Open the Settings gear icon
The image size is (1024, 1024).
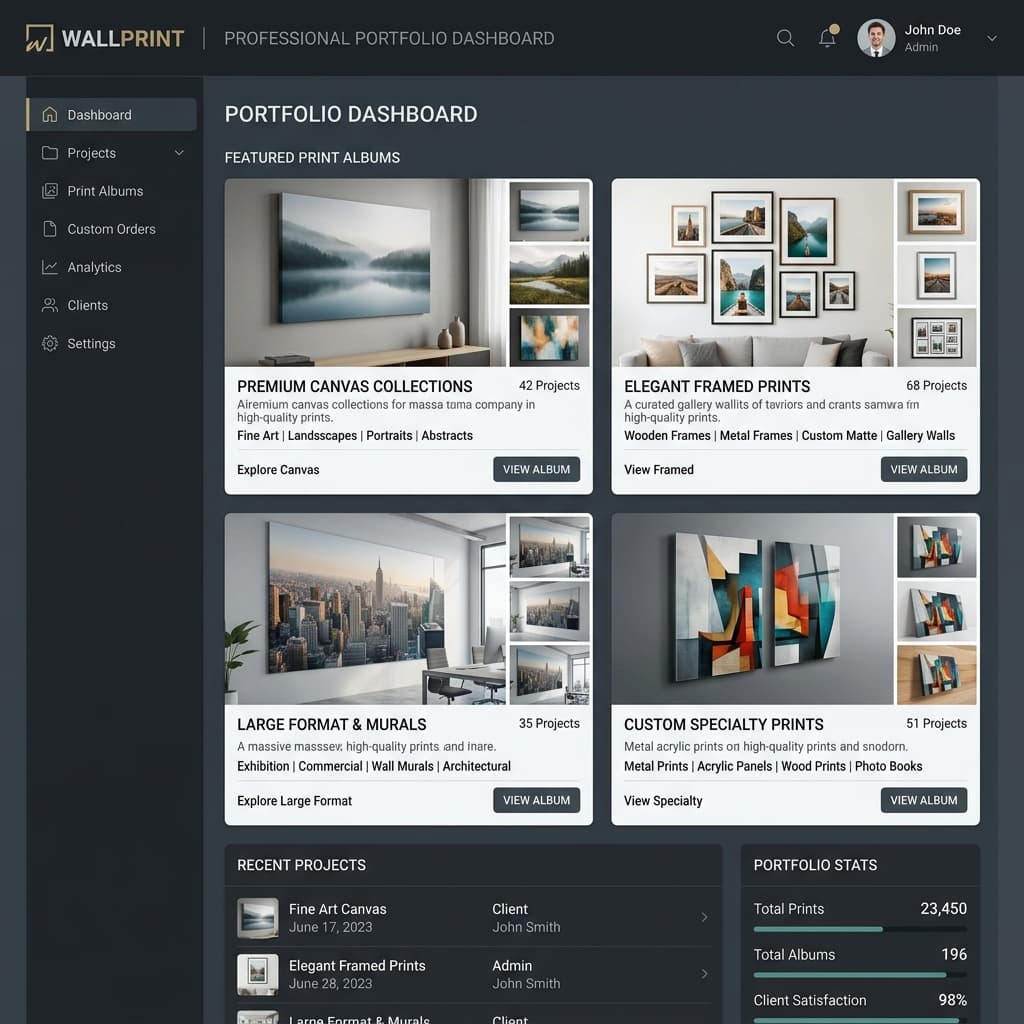[49, 343]
